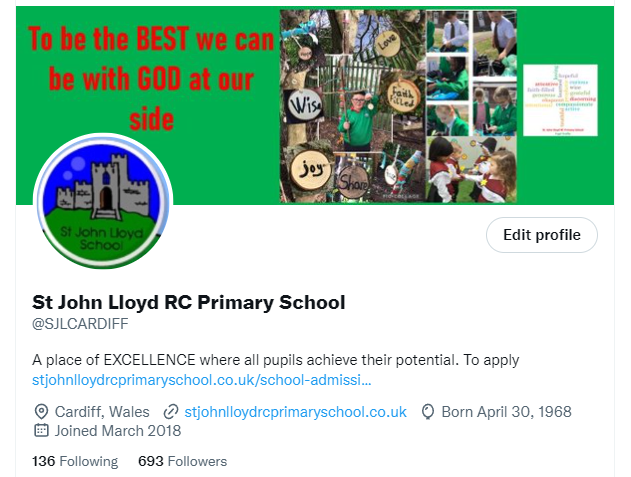
Task: View the 693 Followers list
Action: click(182, 461)
